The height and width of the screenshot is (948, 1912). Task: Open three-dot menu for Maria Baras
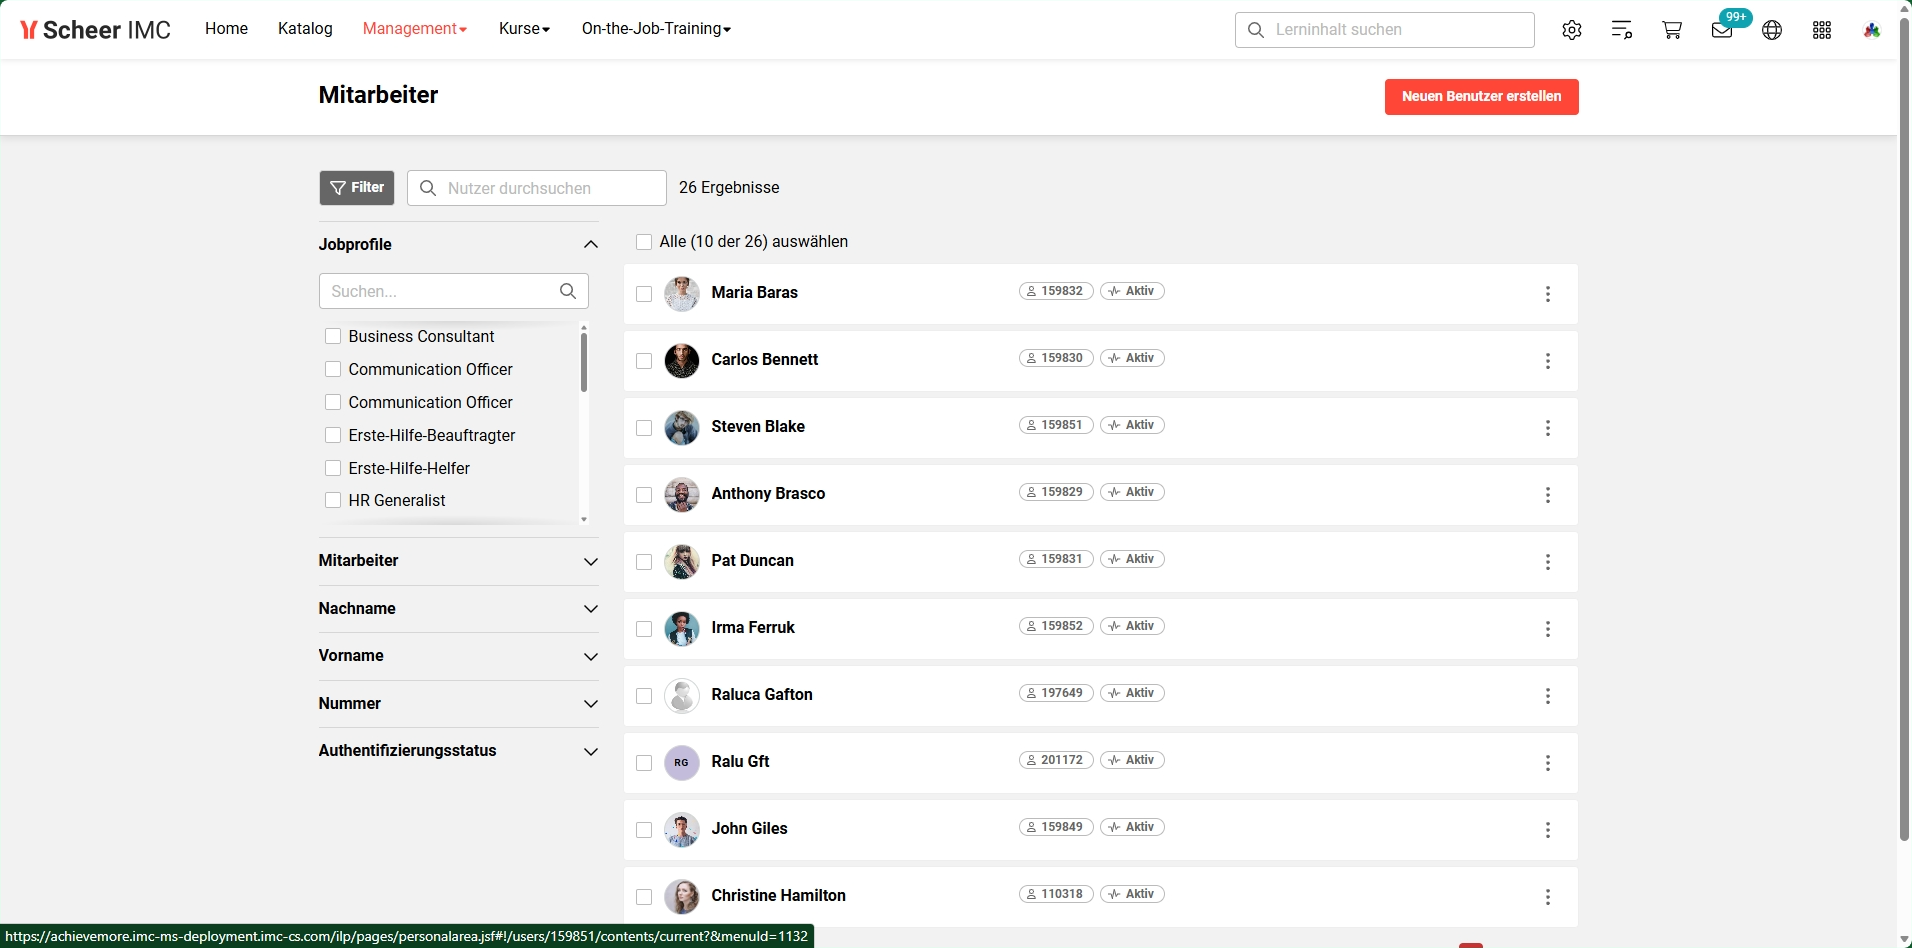point(1548,294)
